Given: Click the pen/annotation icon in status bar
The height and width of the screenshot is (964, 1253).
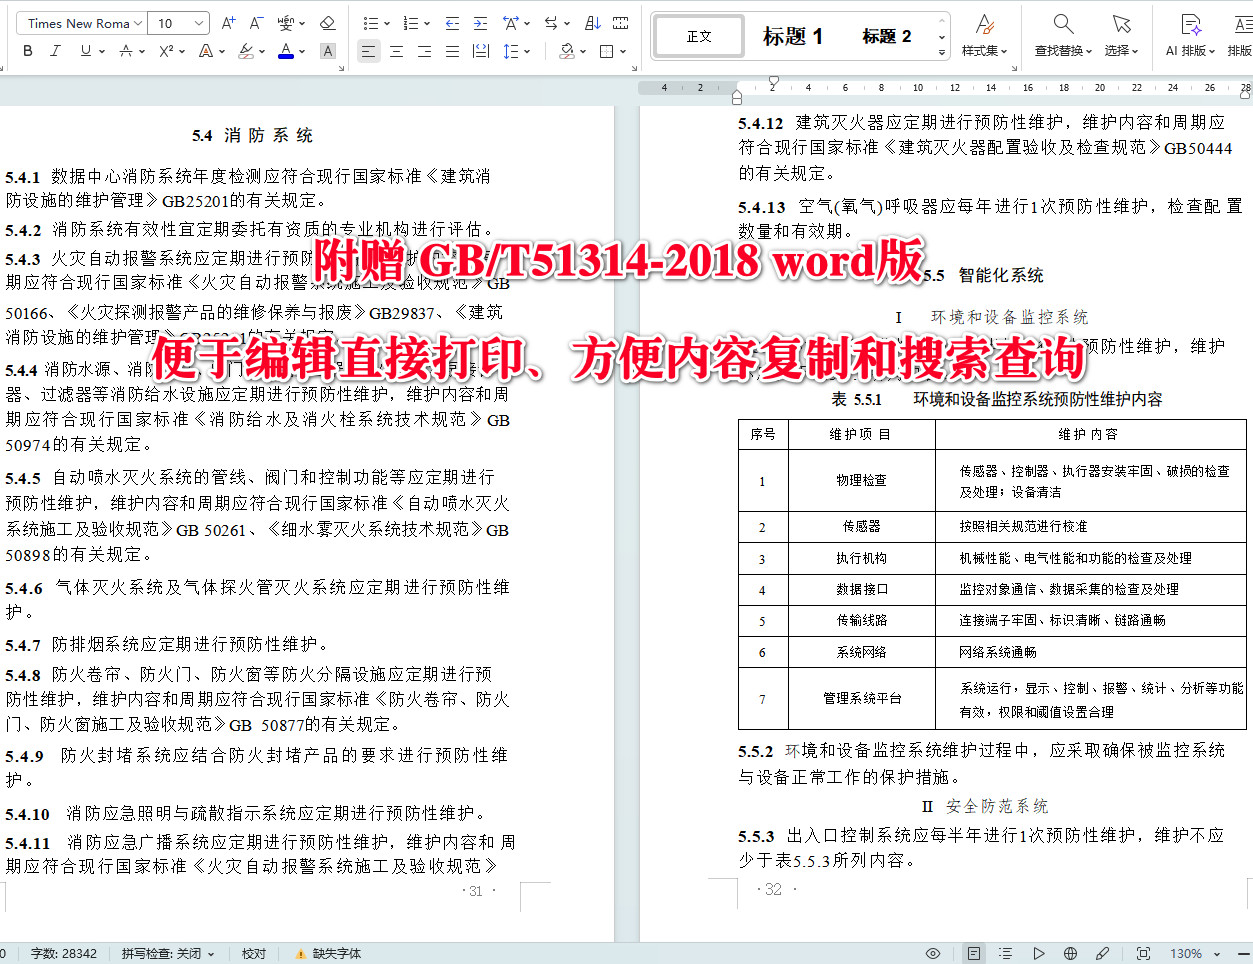Looking at the screenshot, I should [1102, 953].
